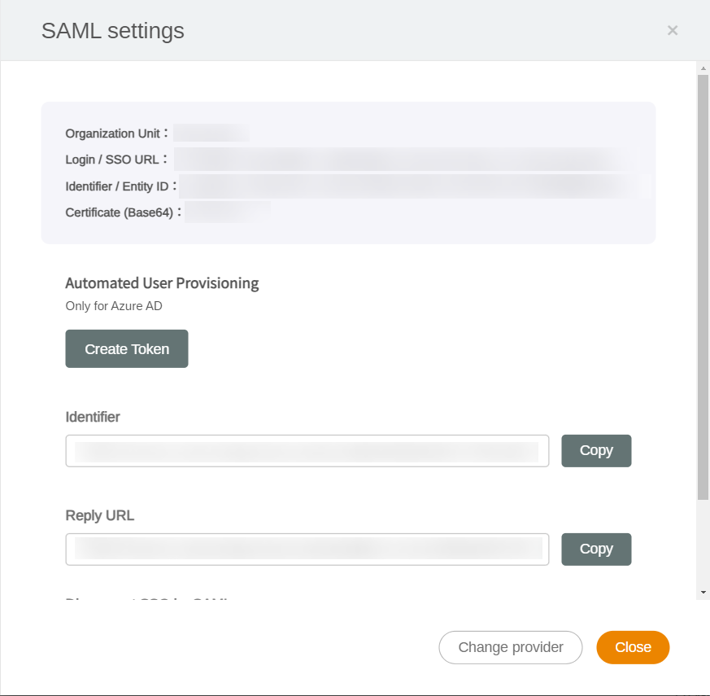Click the scrollbar up arrow
Viewport: 710px width, 696px height.
point(703,67)
